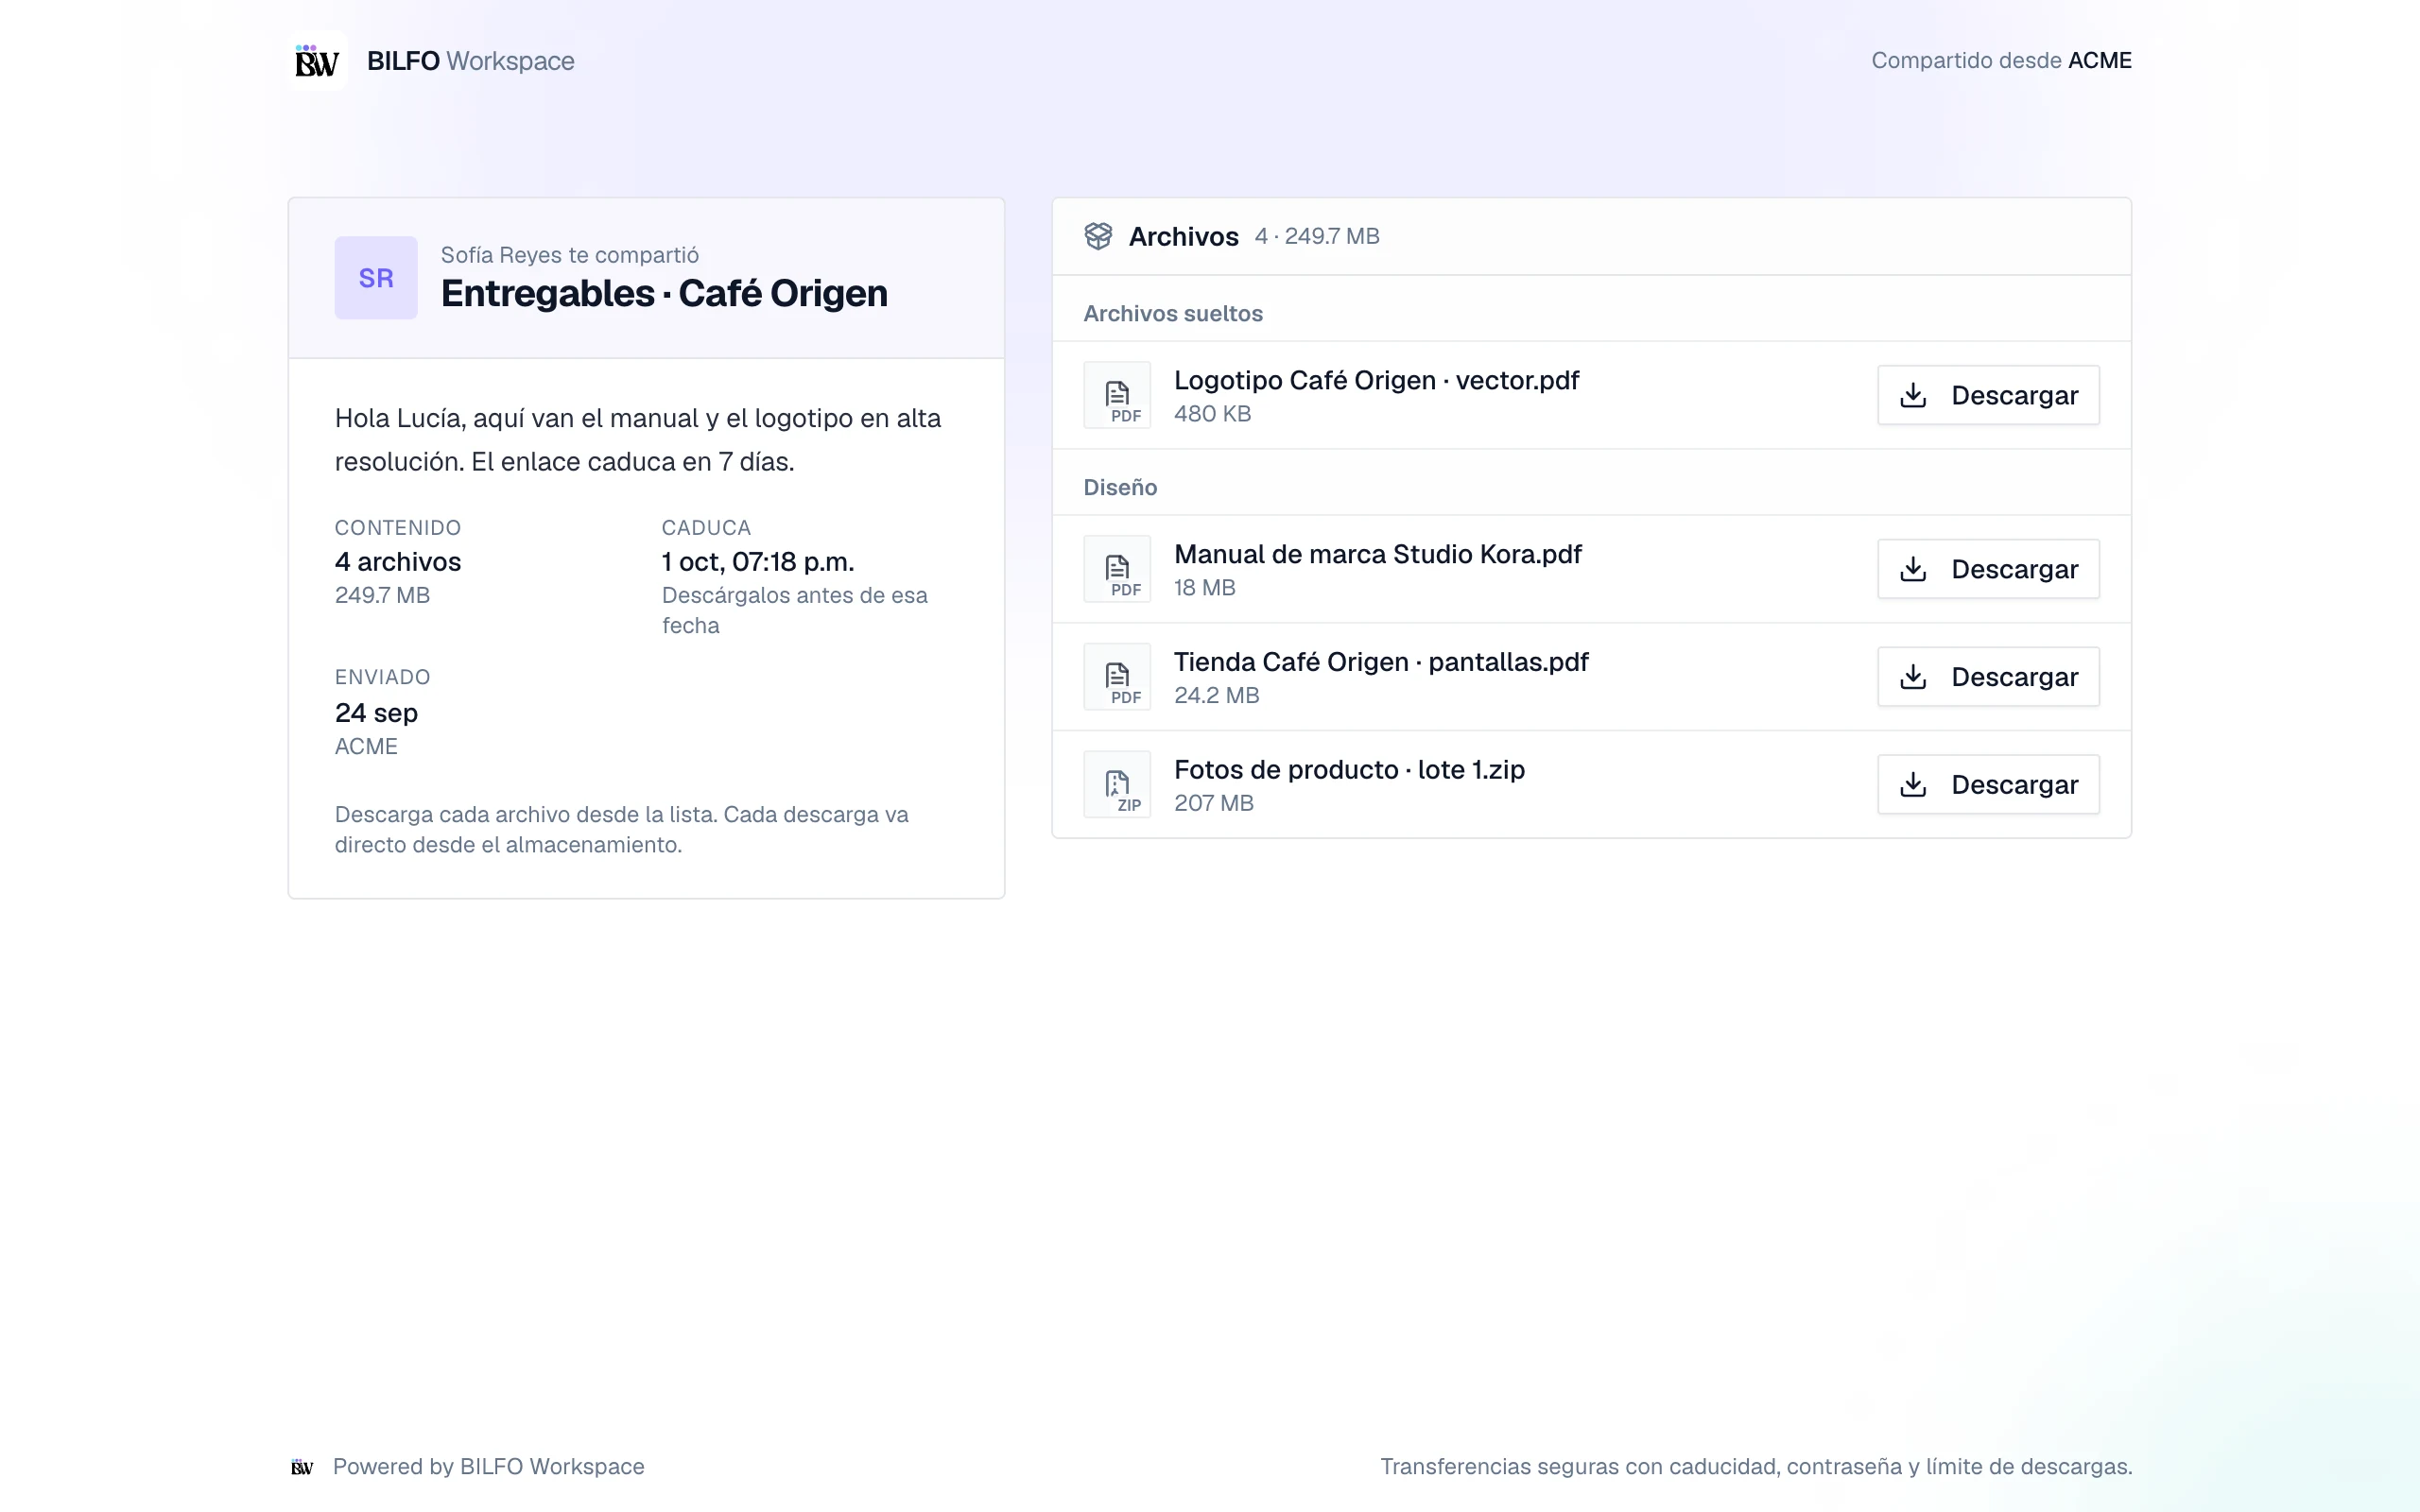This screenshot has width=2420, height=1512.
Task: Click the Descárgalos antes de esa fecha note
Action: 795,610
